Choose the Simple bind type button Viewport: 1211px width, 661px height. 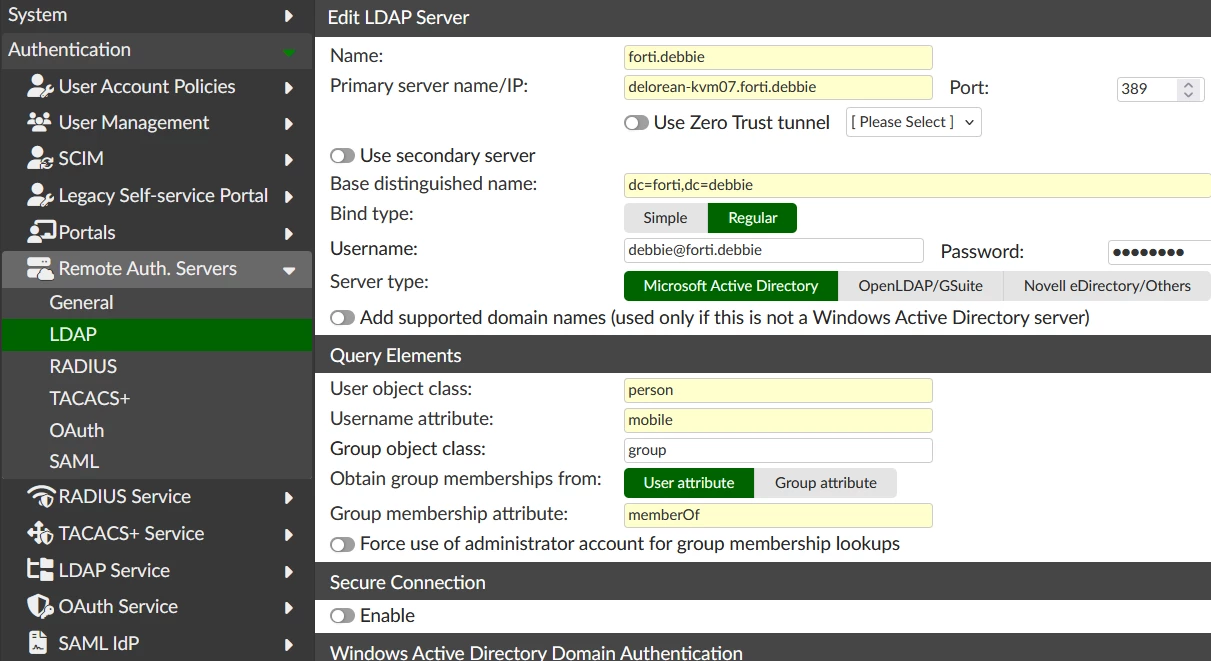(x=666, y=218)
